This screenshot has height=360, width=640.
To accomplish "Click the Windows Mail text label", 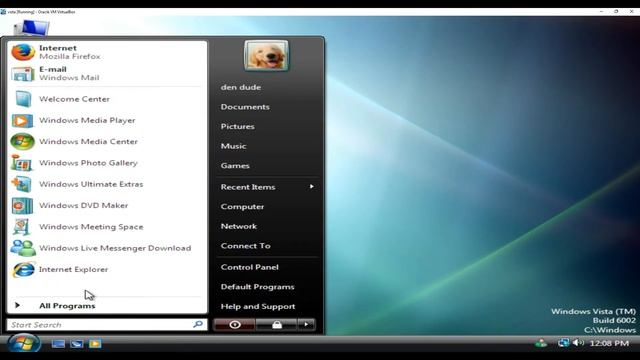I will (x=69, y=78).
